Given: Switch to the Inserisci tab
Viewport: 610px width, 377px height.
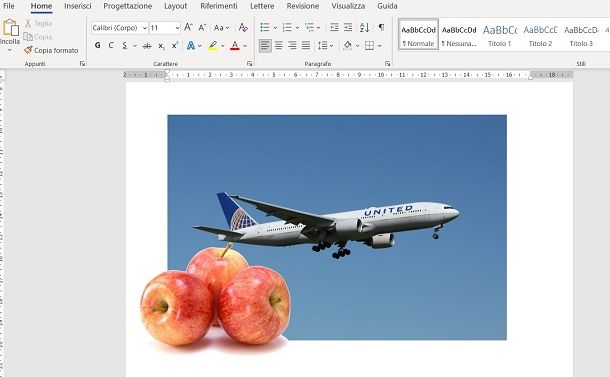Looking at the screenshot, I should tap(78, 6).
